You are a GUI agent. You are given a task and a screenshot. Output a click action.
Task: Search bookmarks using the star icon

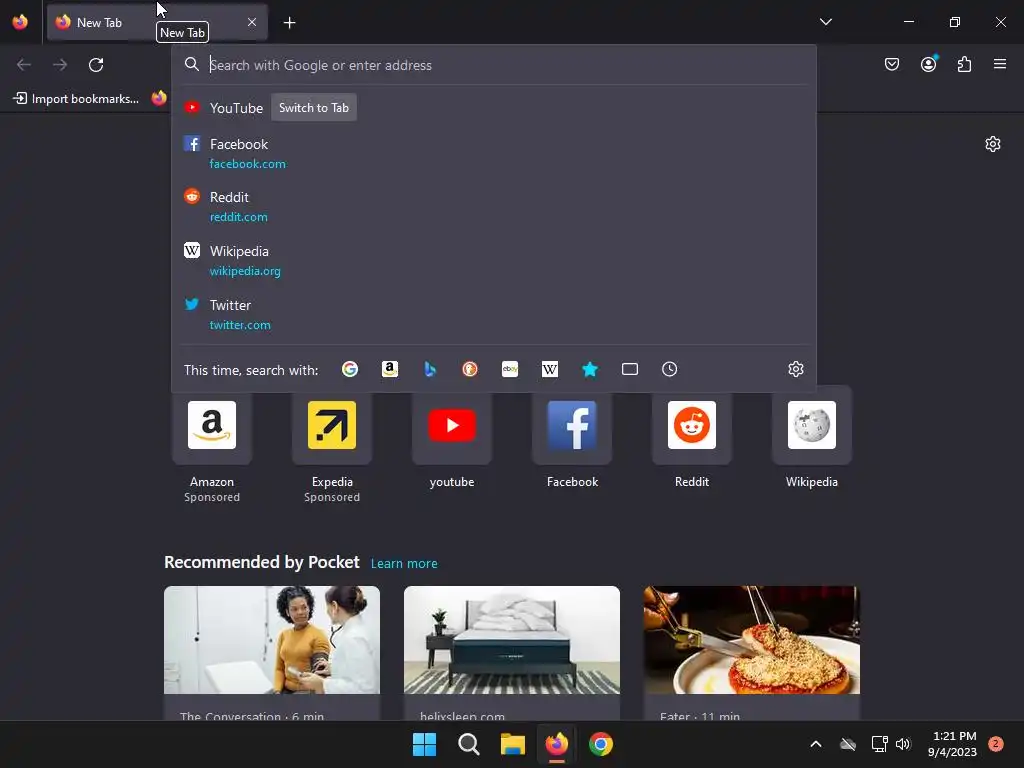(x=590, y=370)
